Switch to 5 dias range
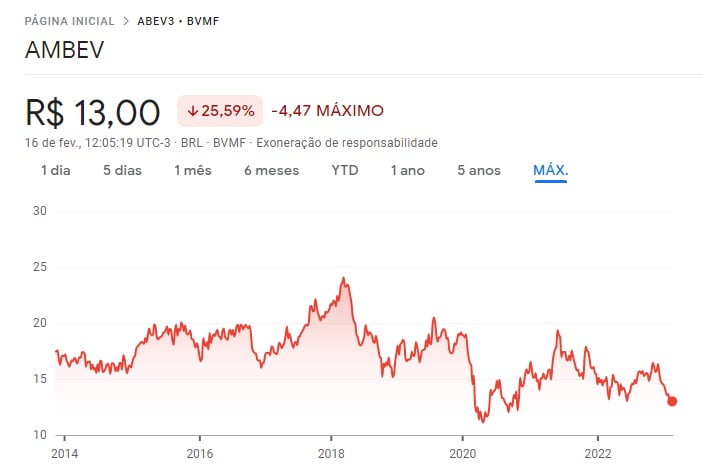 pyautogui.click(x=122, y=170)
